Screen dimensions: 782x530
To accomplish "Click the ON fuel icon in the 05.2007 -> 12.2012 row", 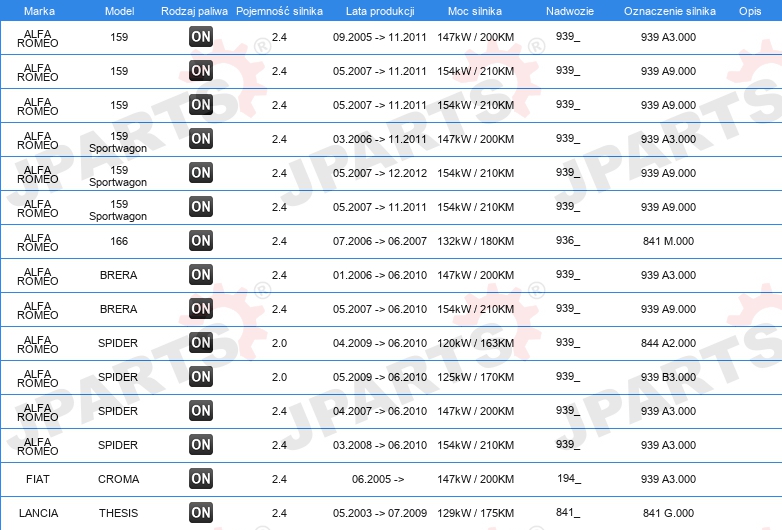I will click(x=201, y=173).
